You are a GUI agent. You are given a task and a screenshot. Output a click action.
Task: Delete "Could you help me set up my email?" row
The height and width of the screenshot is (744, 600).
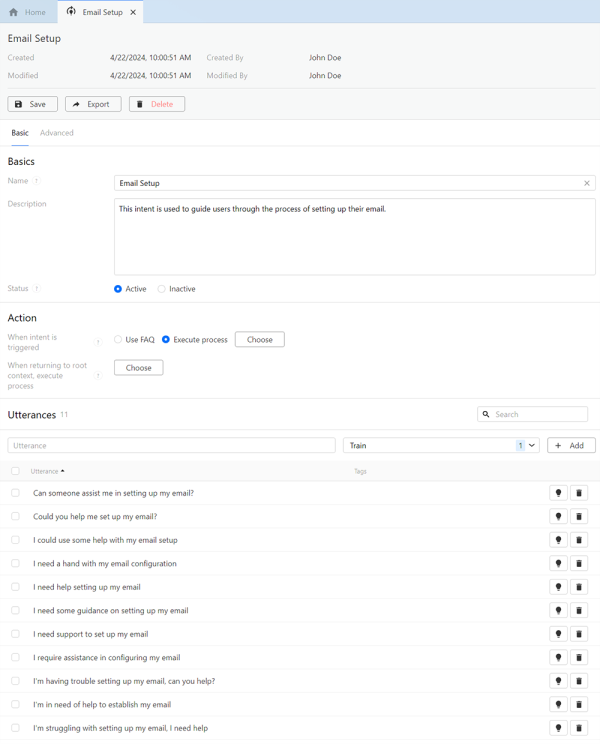click(579, 516)
